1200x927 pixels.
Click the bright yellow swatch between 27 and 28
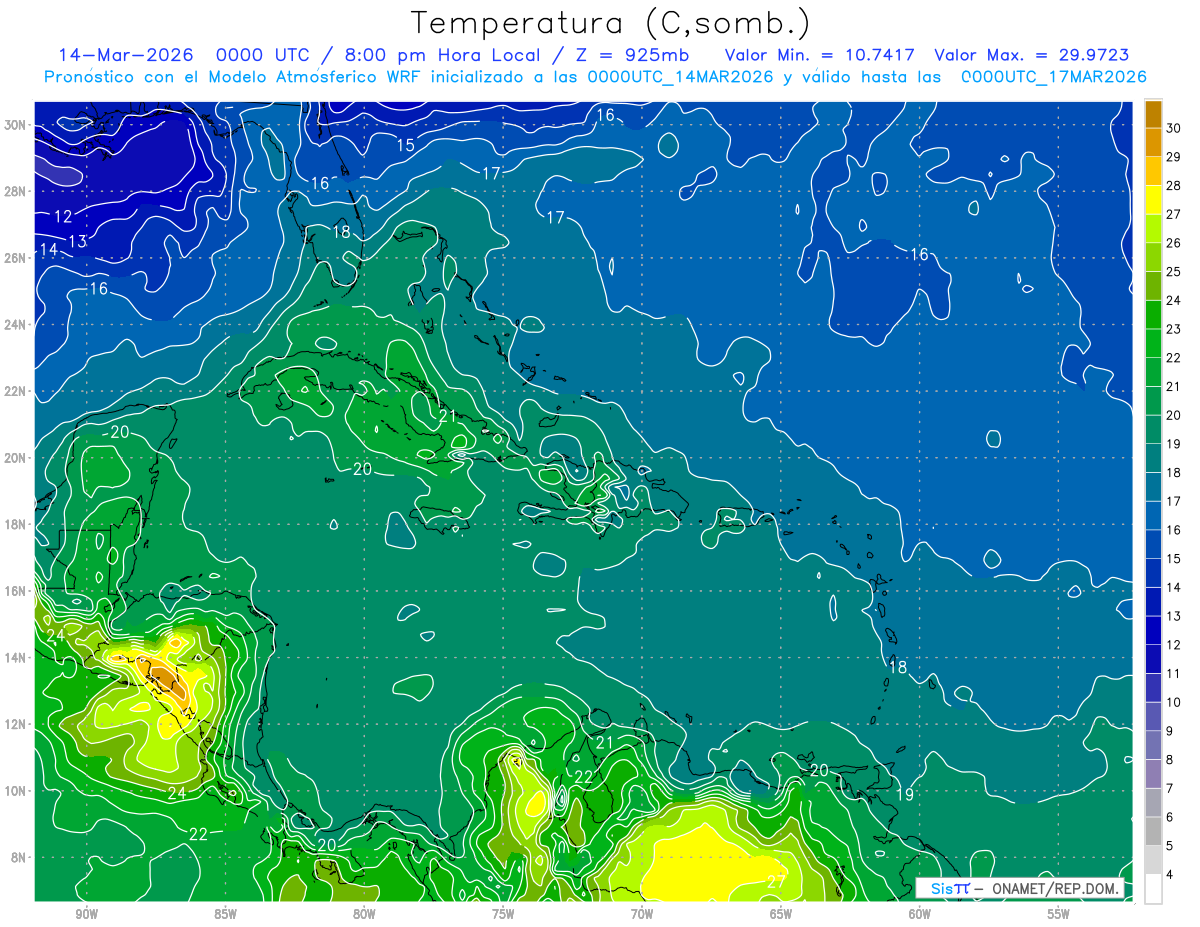1153,200
